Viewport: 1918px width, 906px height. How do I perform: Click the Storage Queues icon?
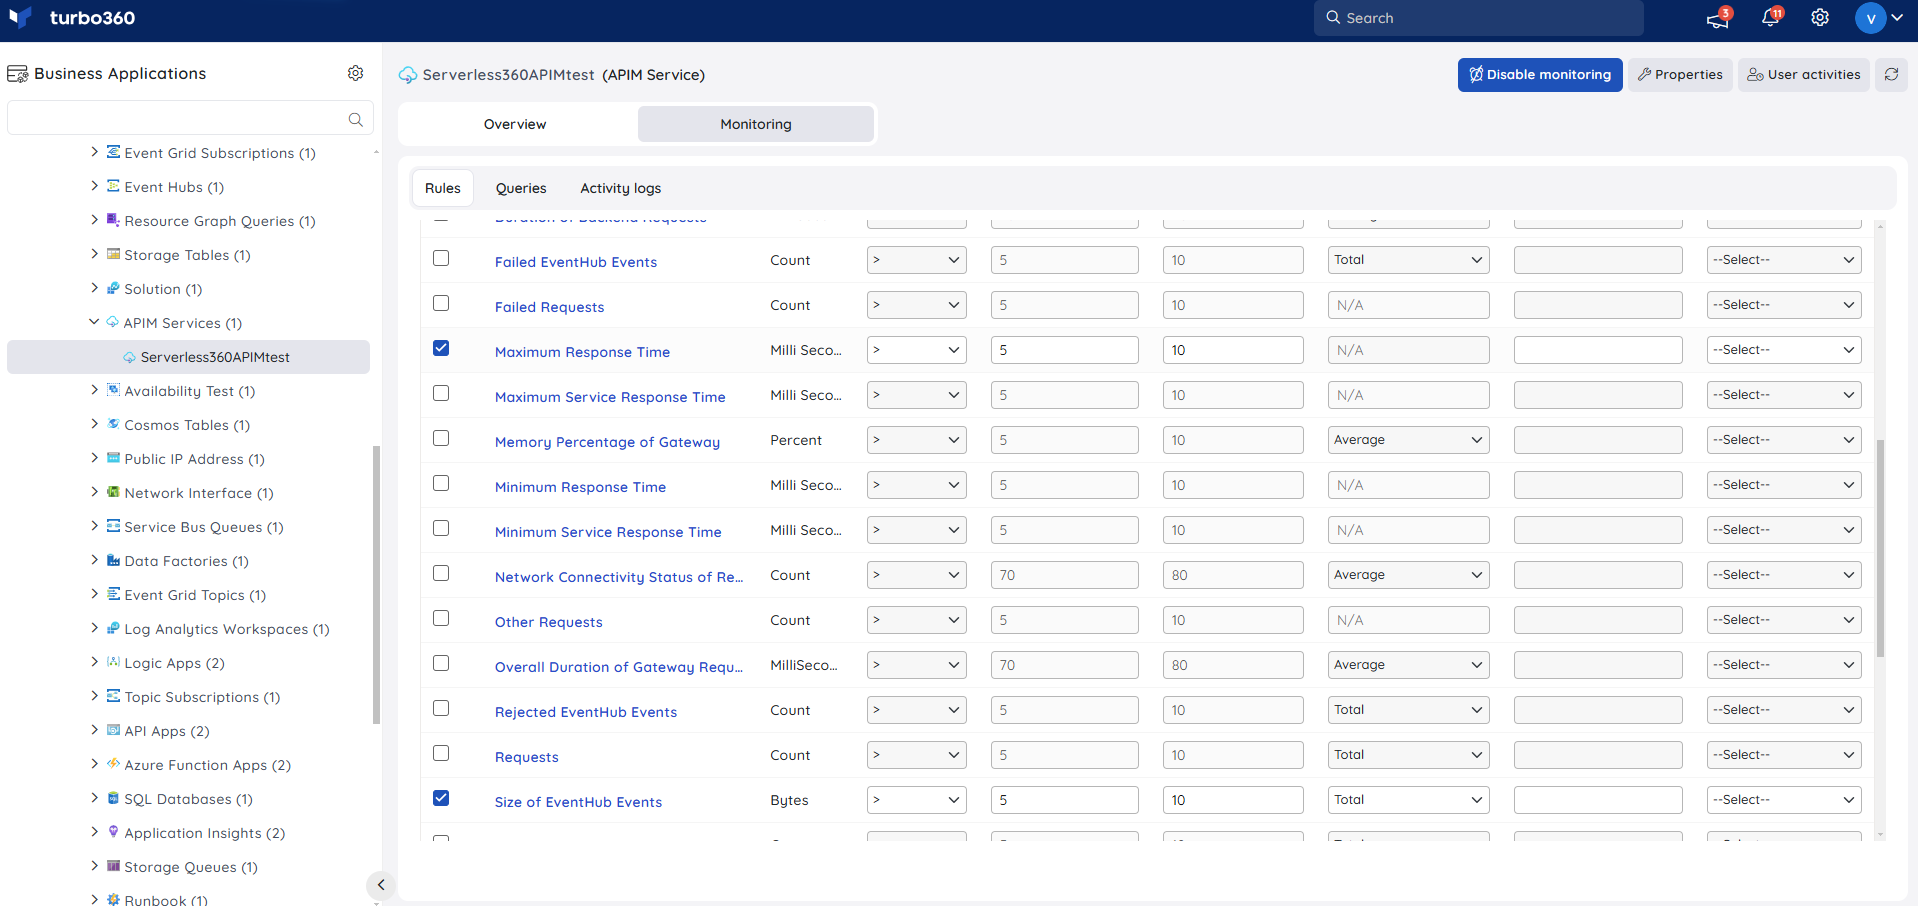(113, 866)
